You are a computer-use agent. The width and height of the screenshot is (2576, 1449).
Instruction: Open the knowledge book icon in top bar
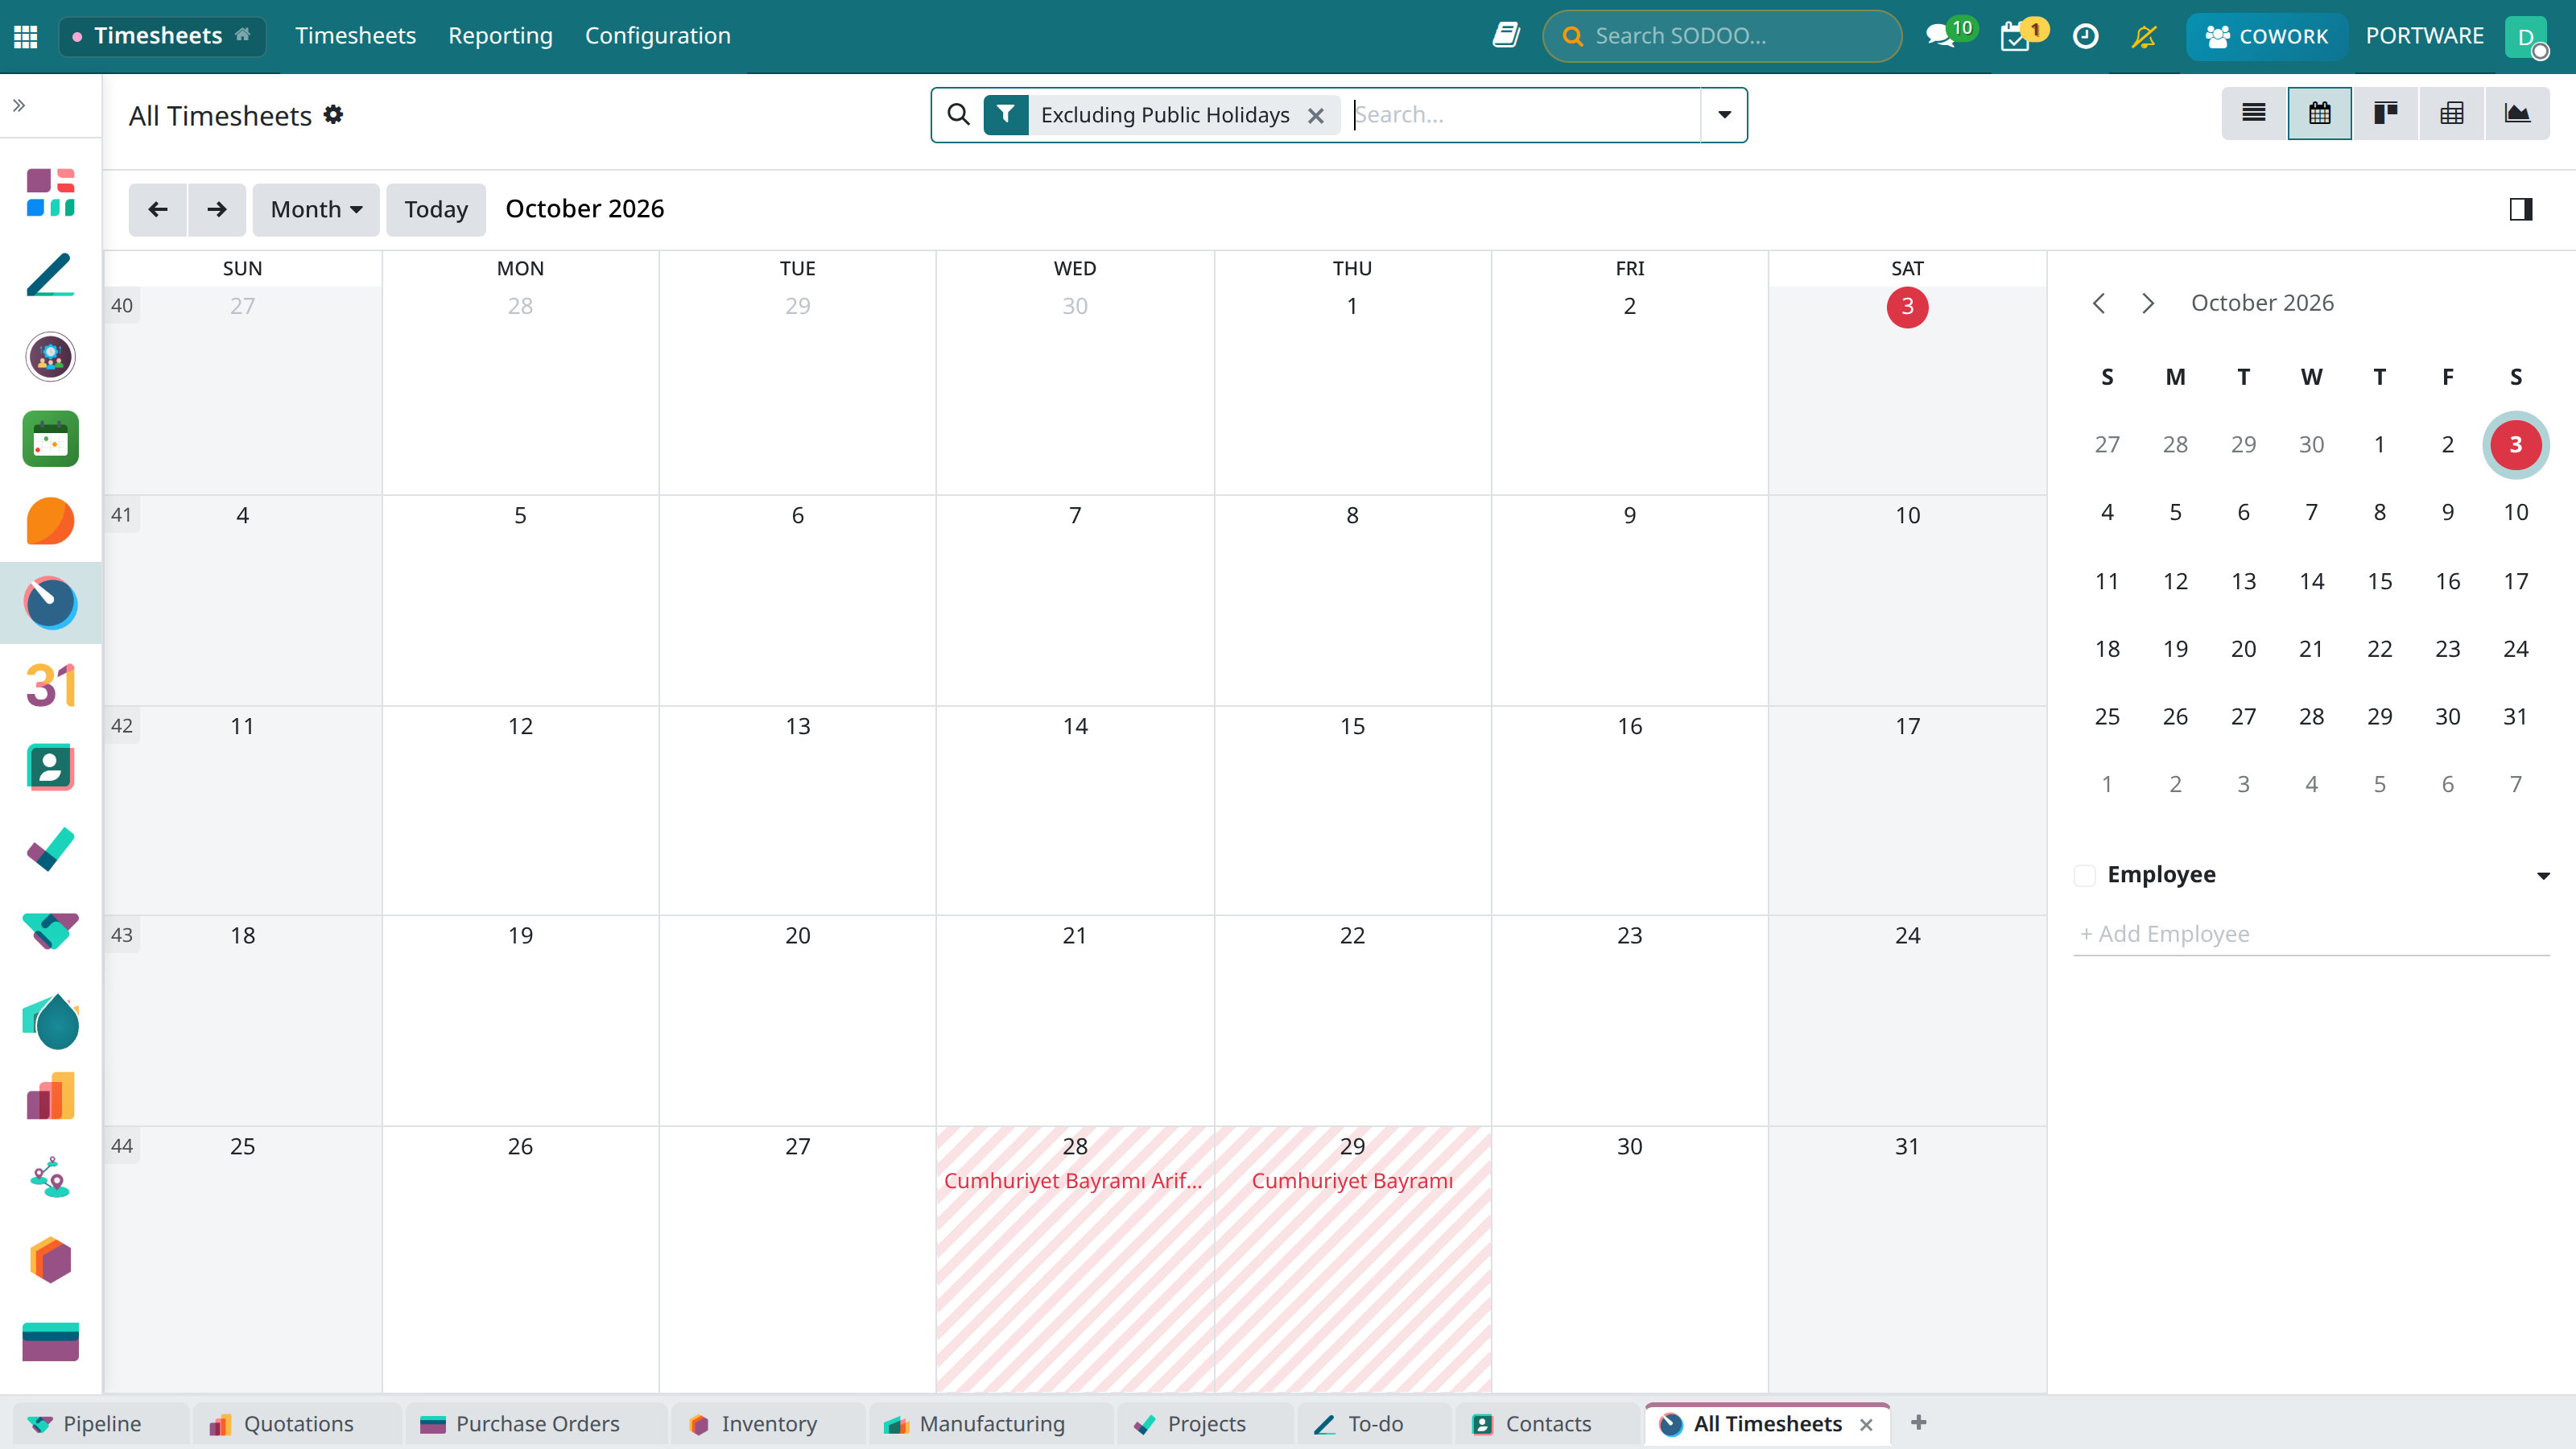1506,36
